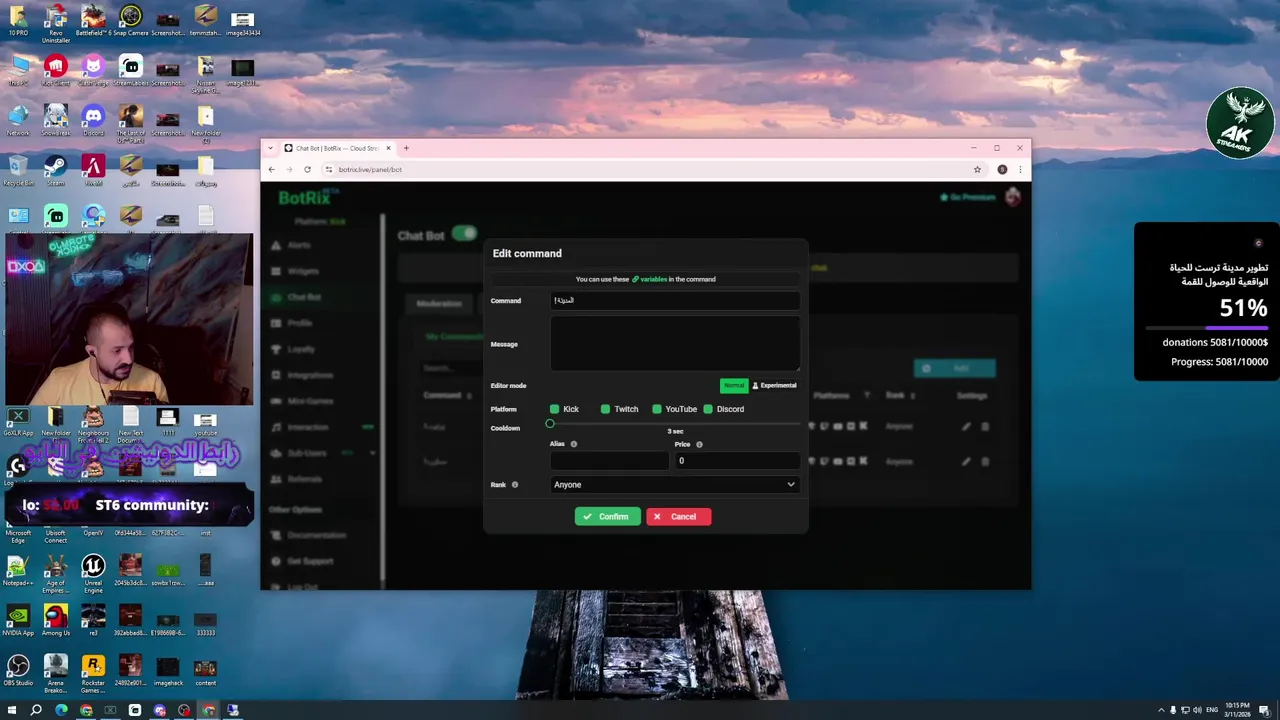Select the OBS Studio desktop icon
This screenshot has width=1280, height=720.
(18, 671)
